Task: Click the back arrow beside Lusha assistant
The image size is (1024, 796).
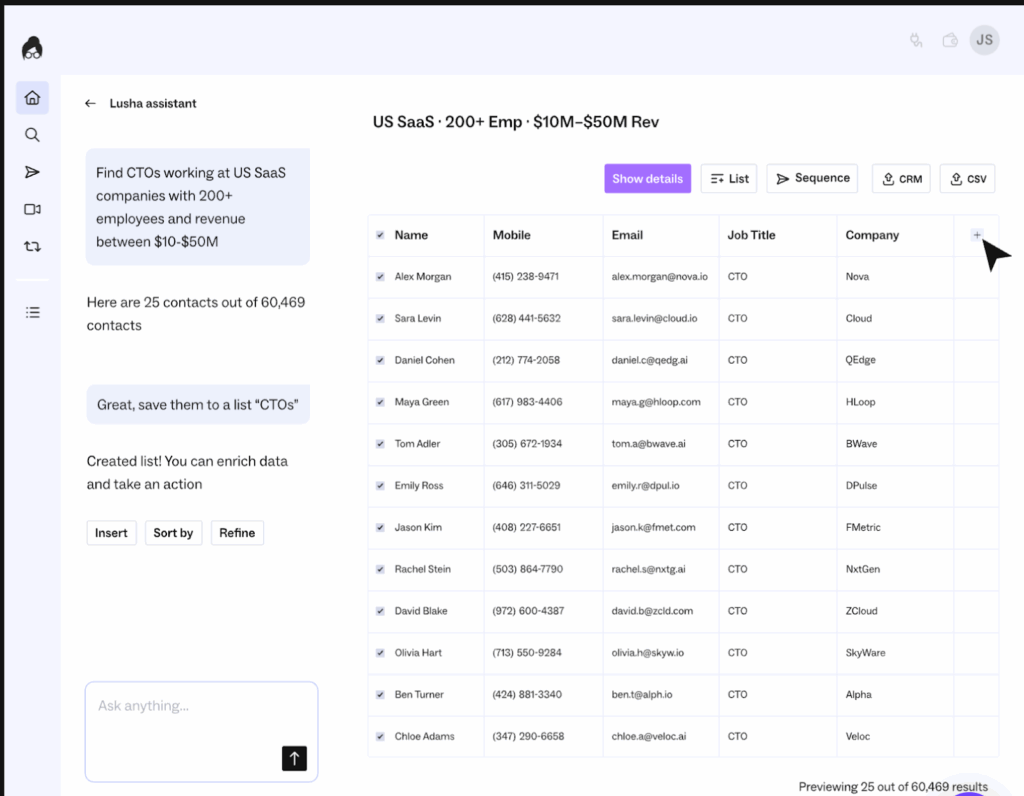Action: (91, 103)
